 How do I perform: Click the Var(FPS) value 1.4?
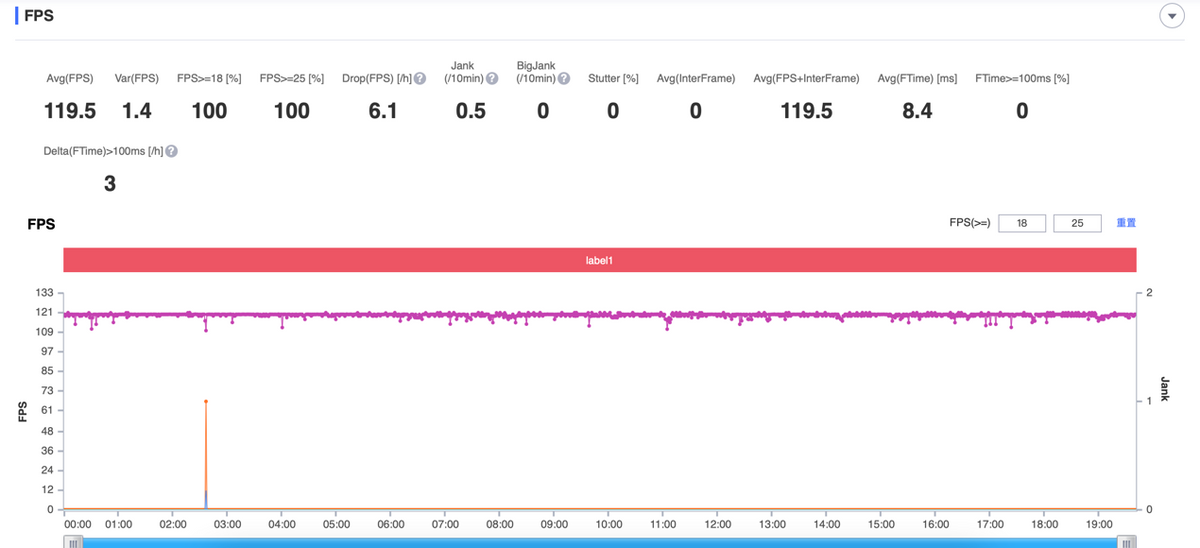pos(137,111)
